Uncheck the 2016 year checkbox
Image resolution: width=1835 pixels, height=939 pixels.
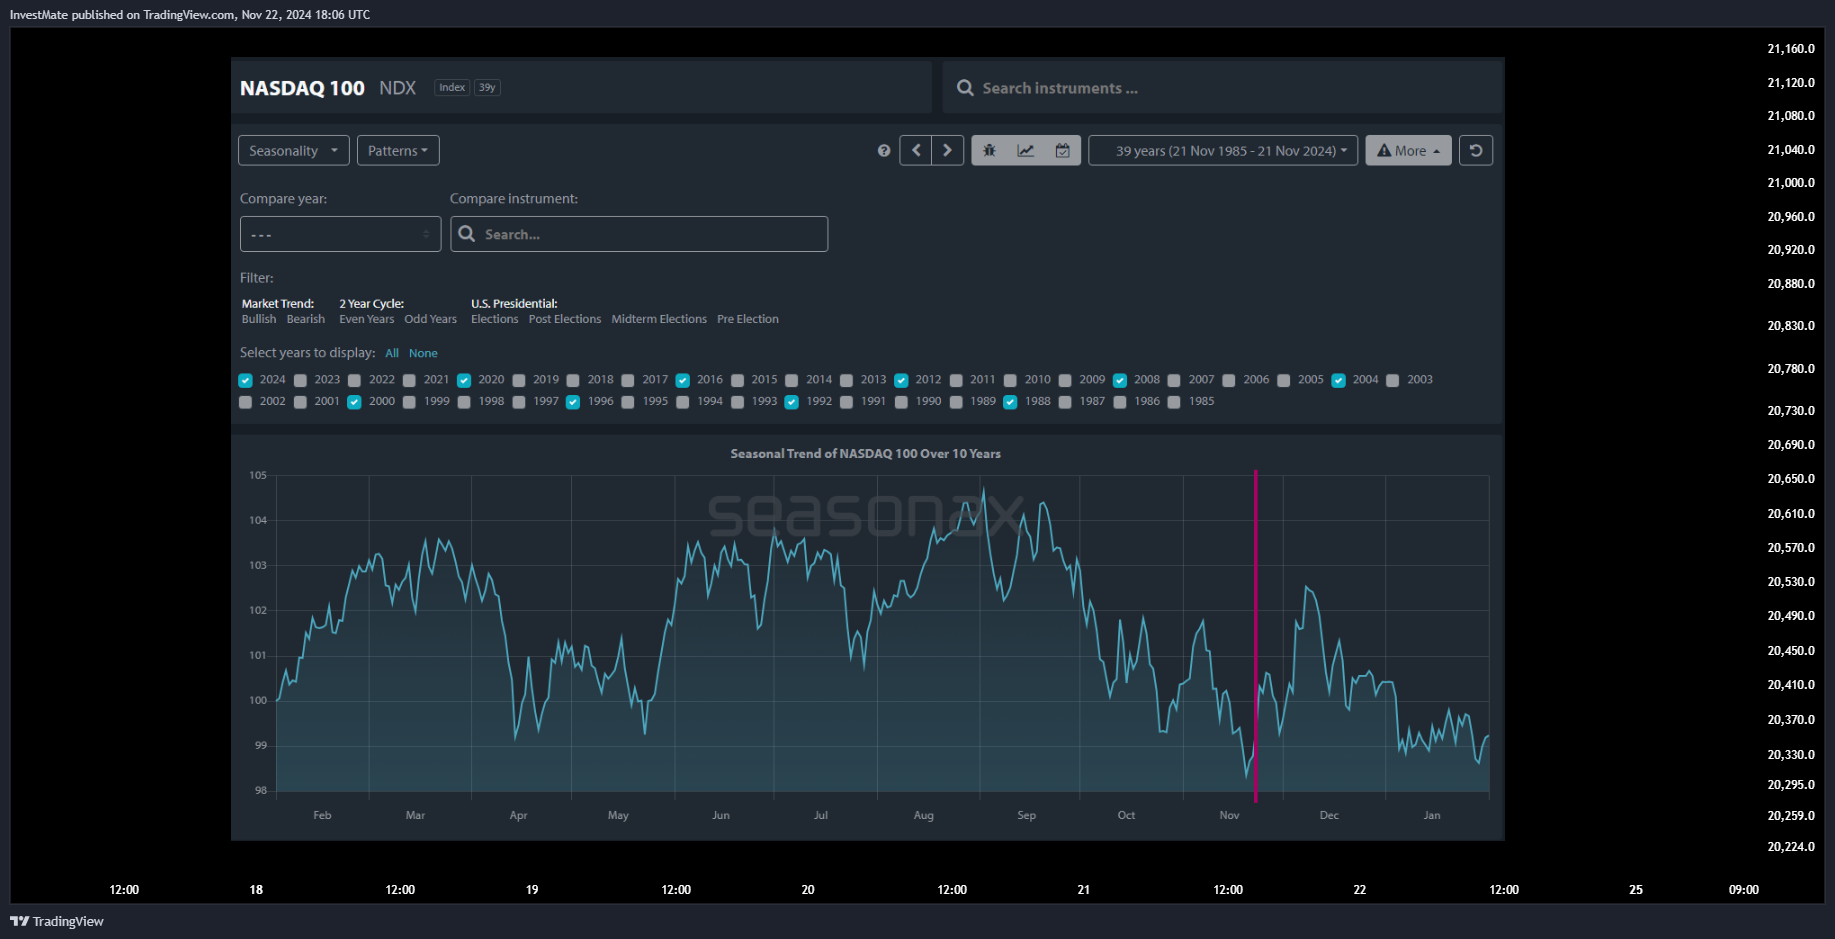click(682, 380)
